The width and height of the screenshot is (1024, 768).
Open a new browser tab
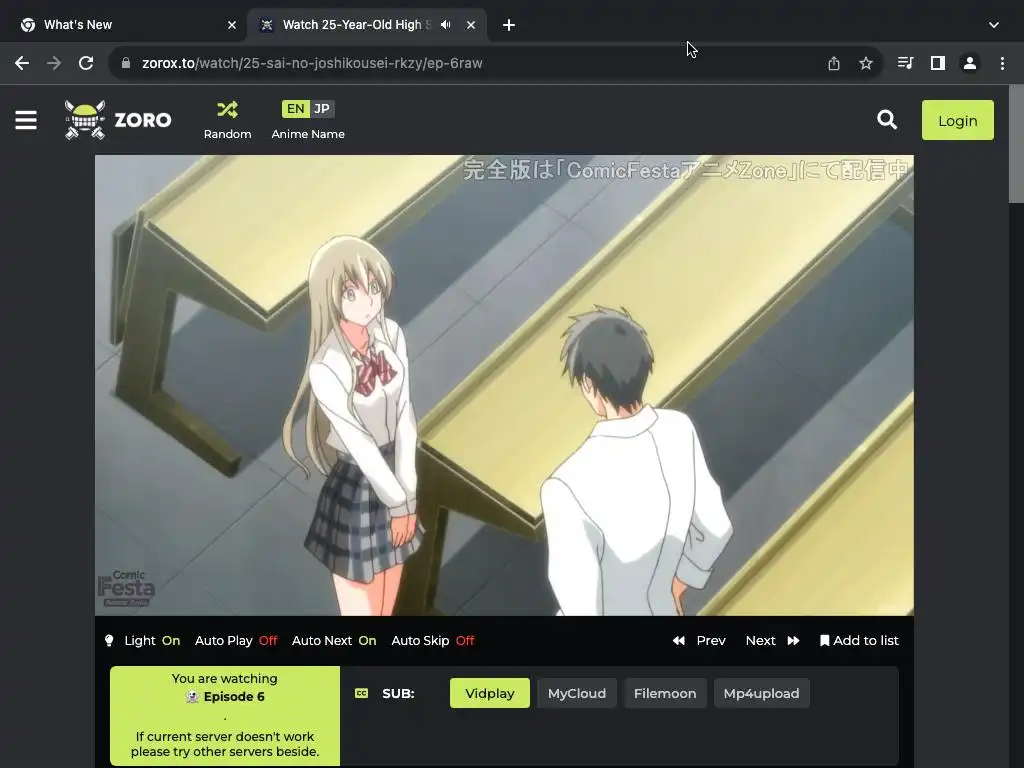click(509, 25)
